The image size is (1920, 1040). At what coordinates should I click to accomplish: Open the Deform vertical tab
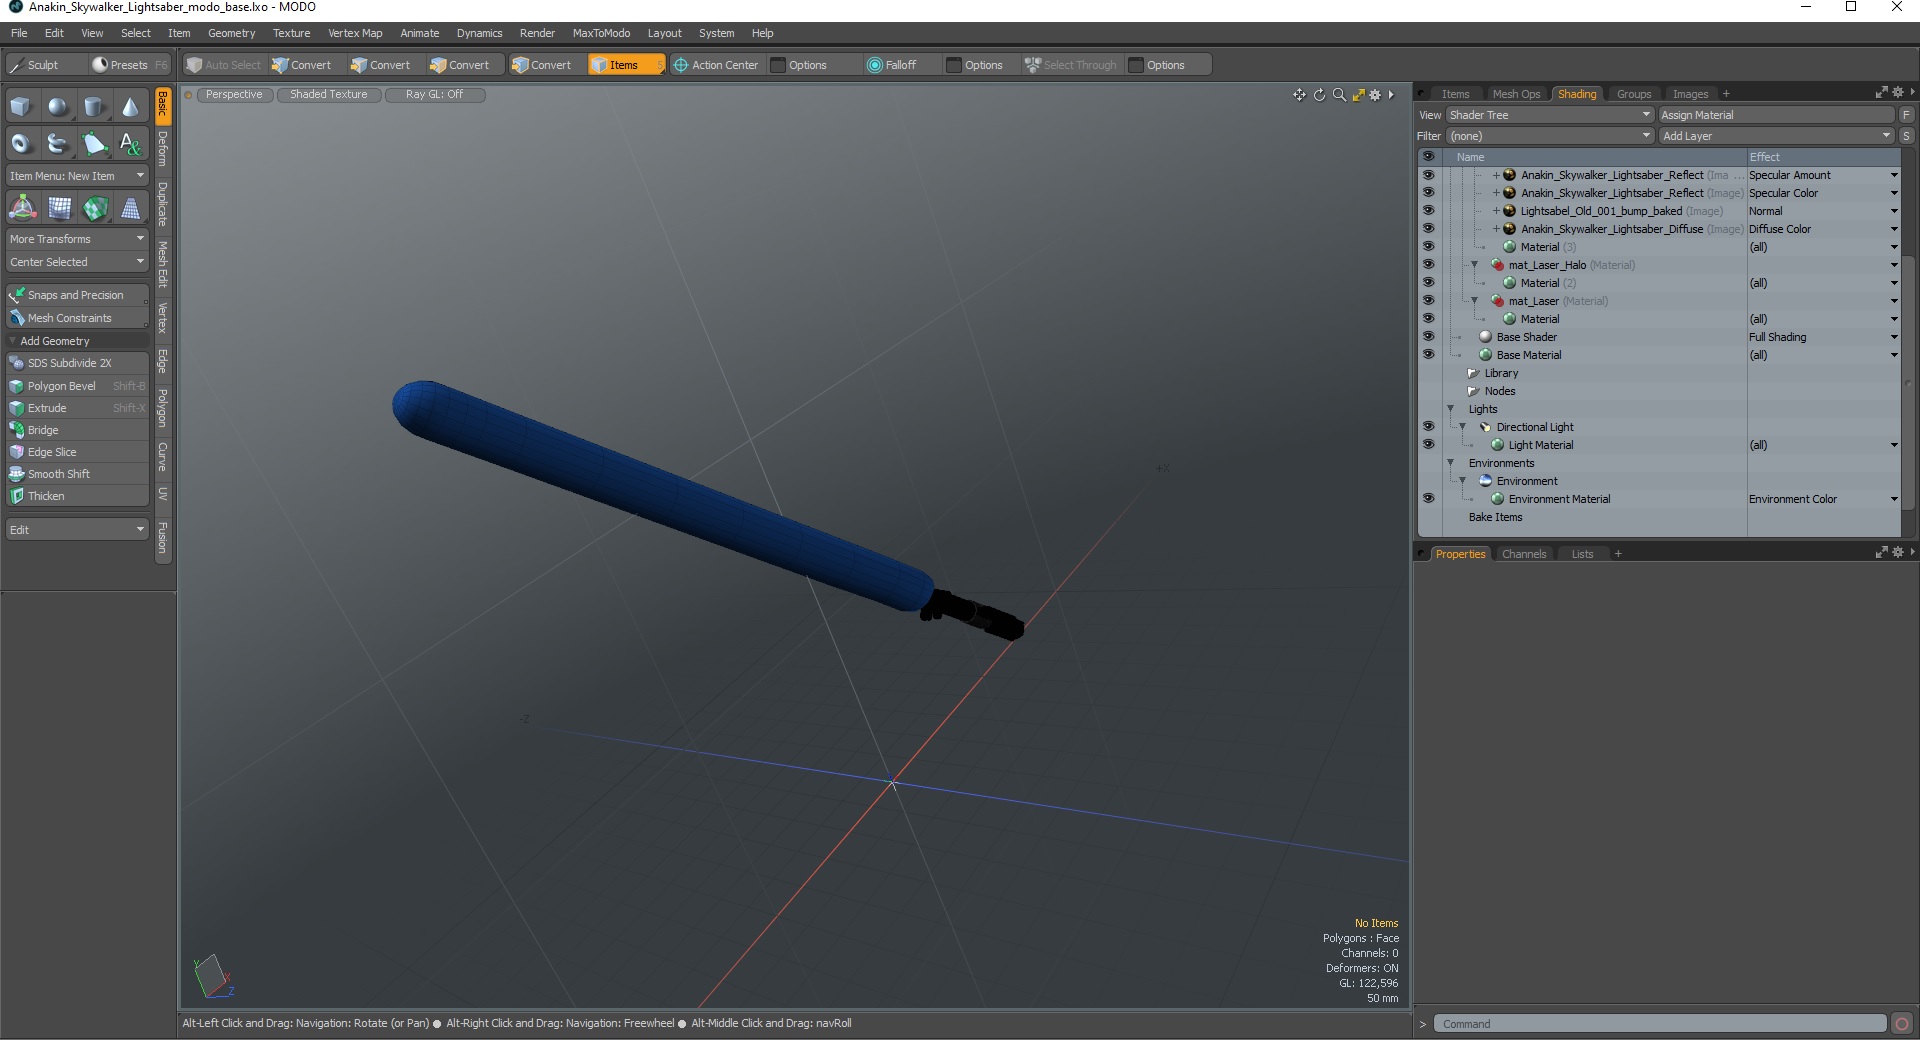click(163, 149)
